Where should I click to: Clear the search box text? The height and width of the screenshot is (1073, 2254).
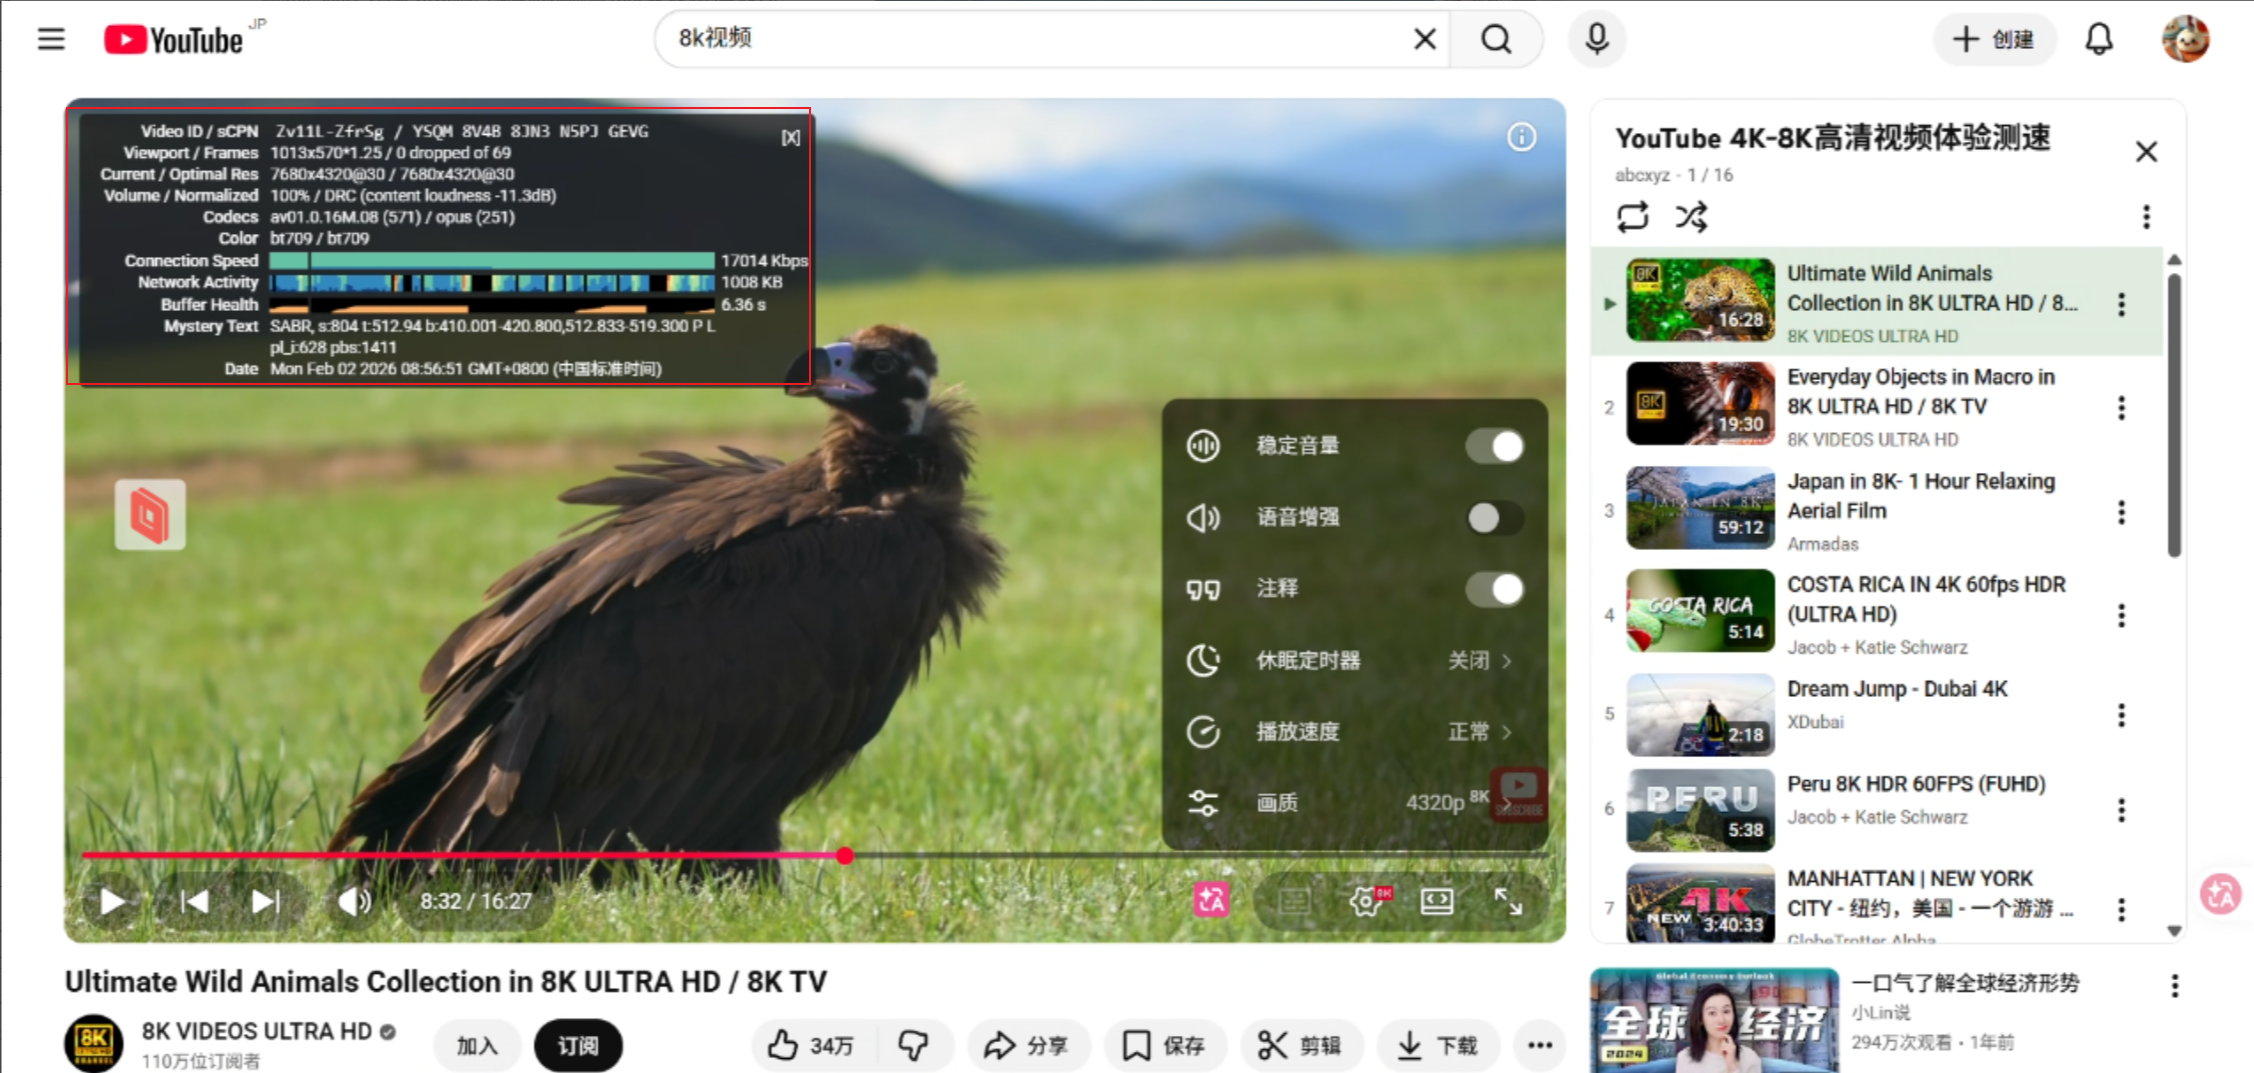click(x=1424, y=39)
